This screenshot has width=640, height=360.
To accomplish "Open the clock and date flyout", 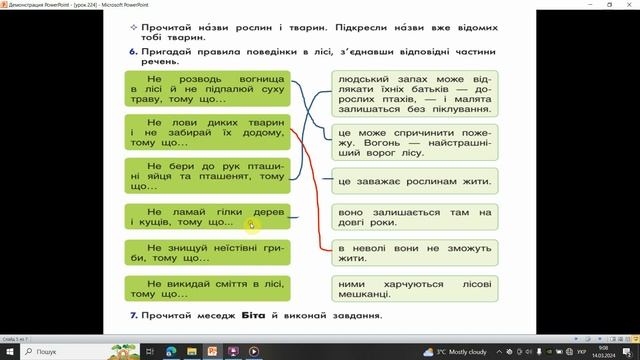I will point(603,352).
